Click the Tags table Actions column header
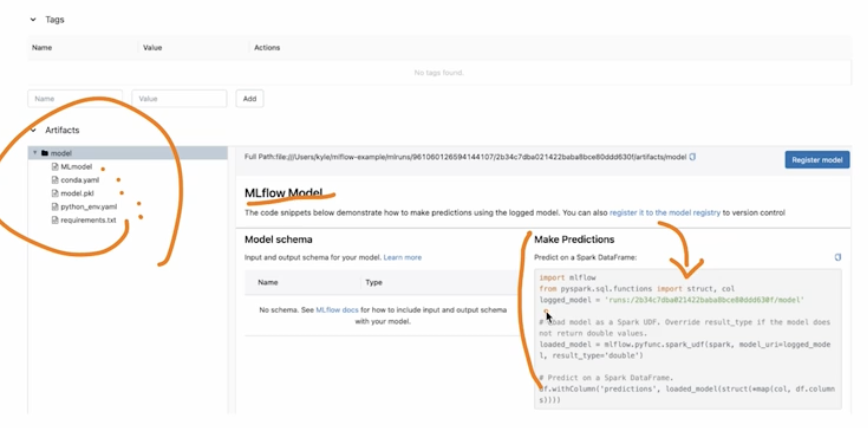This screenshot has width=868, height=428. pyautogui.click(x=267, y=48)
